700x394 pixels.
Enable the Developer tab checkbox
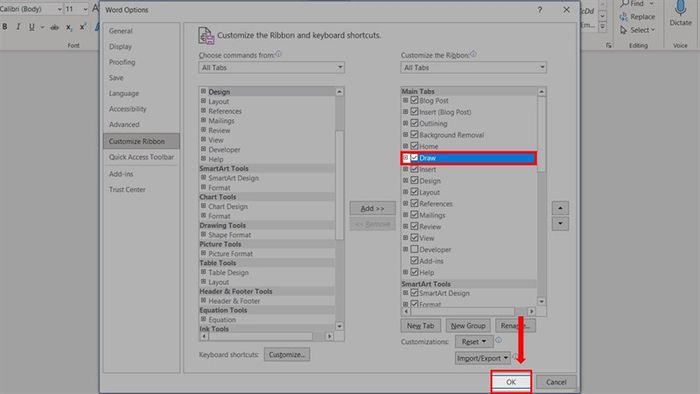[414, 249]
